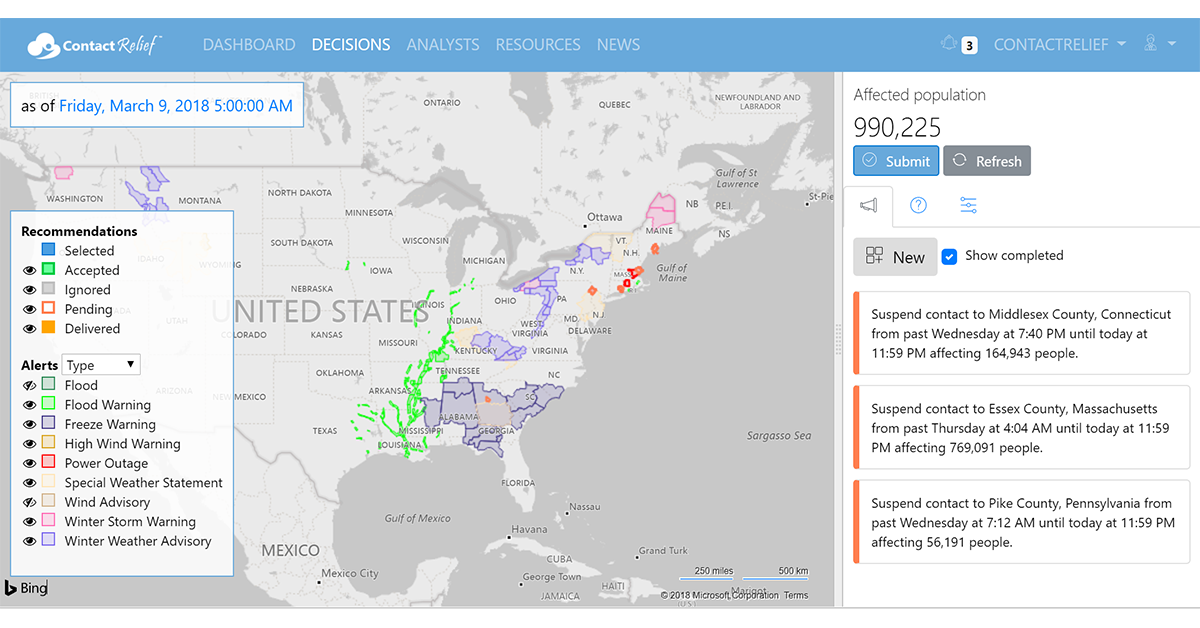
Task: Click the Ignored gray color swatch
Action: [x=48, y=290]
